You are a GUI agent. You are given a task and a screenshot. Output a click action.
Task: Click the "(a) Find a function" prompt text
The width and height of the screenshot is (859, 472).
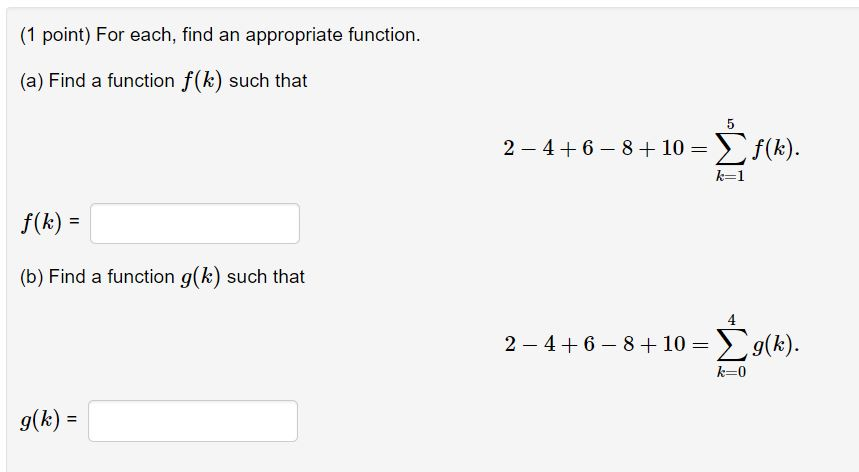[98, 81]
